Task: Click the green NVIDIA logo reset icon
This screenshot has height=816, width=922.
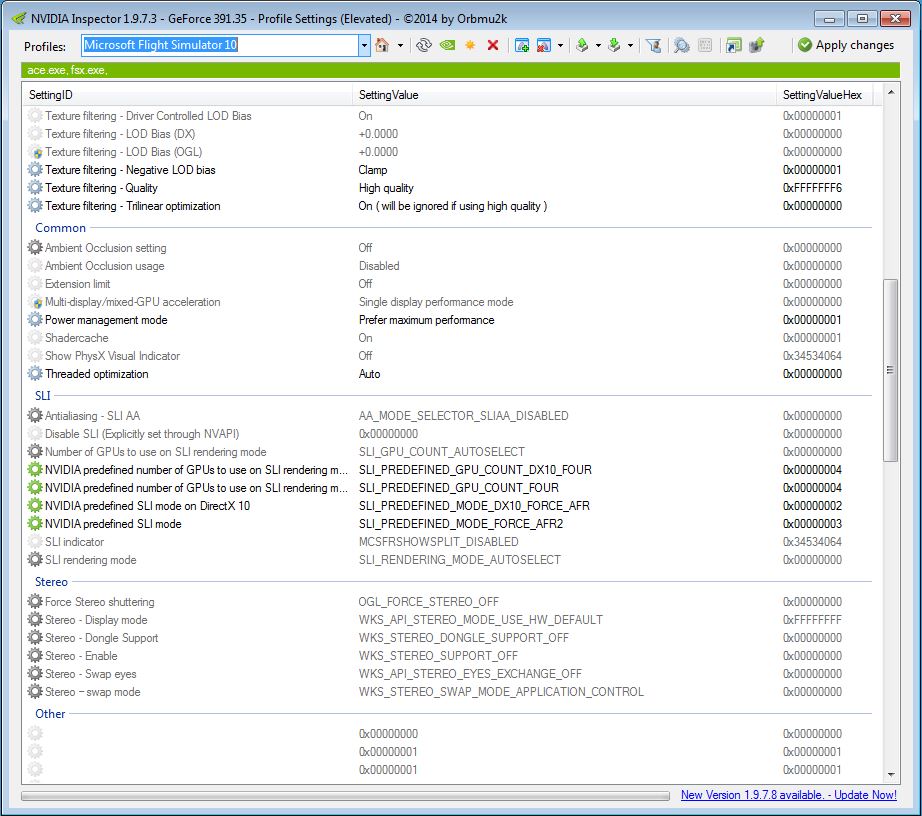Action: (x=447, y=45)
